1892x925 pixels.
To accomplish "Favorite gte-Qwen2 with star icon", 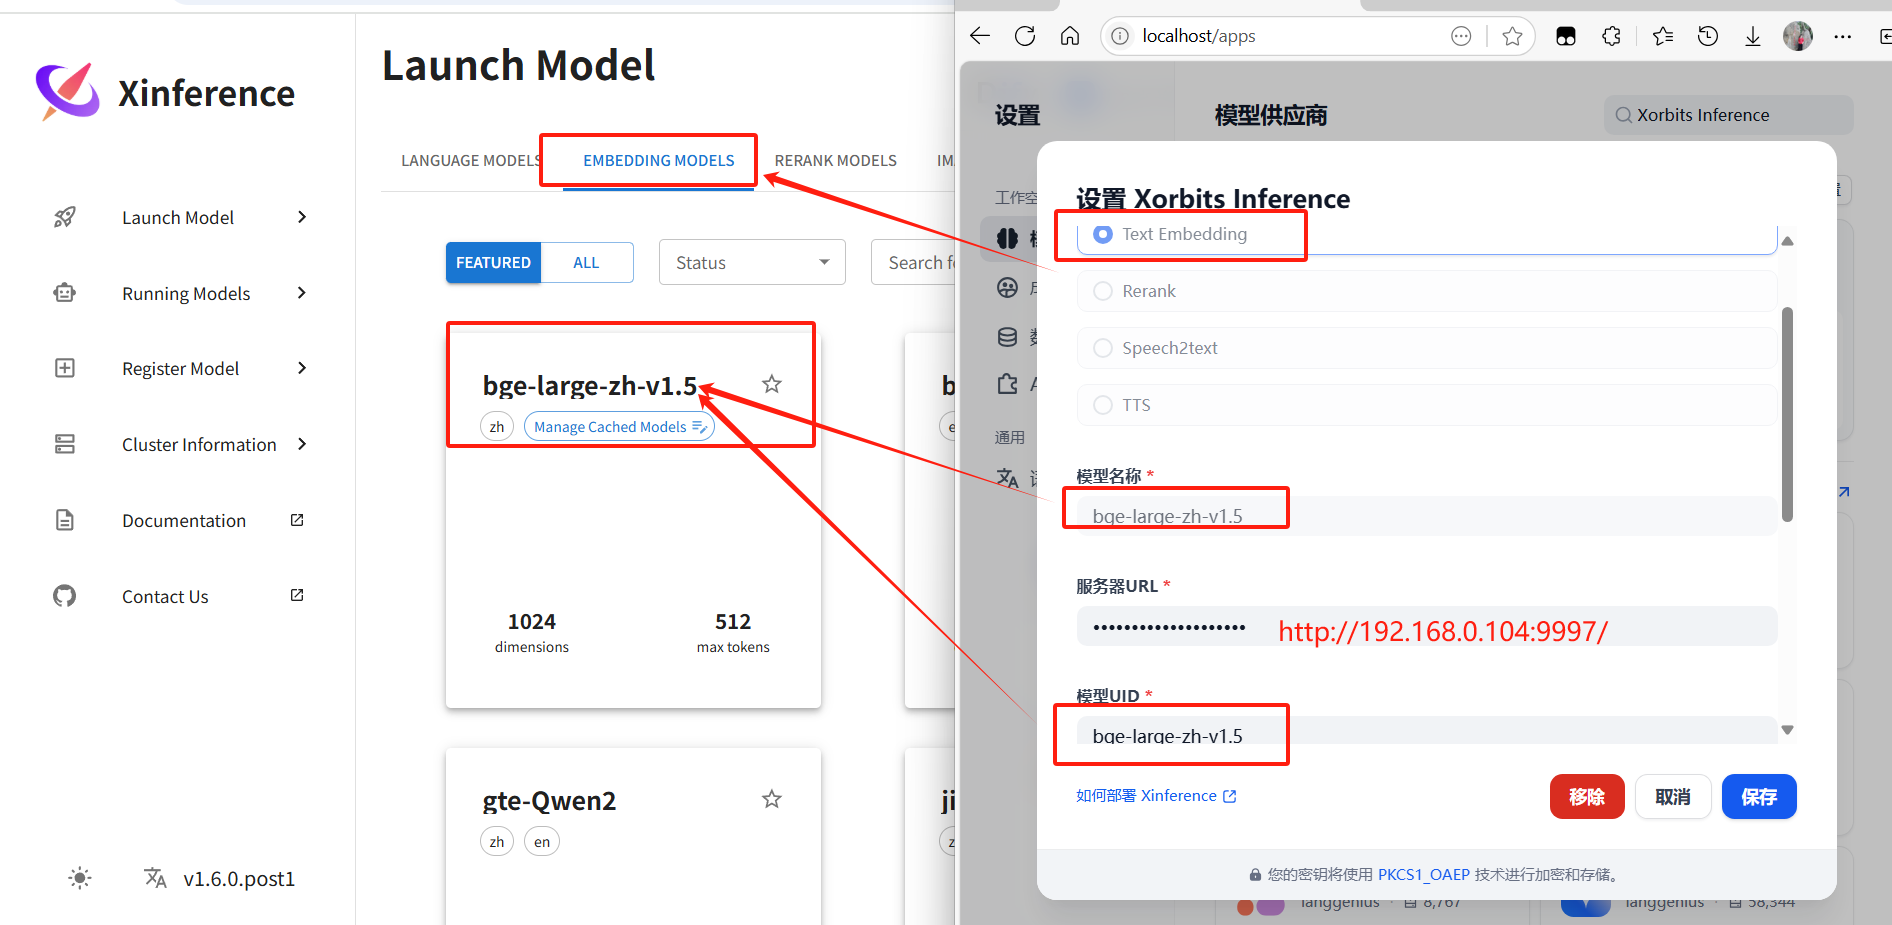I will click(772, 799).
